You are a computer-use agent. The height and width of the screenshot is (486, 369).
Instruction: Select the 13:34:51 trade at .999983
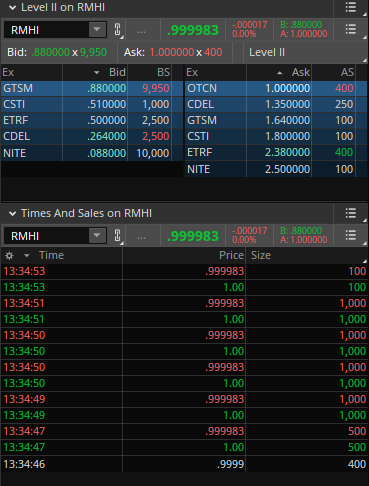click(184, 303)
